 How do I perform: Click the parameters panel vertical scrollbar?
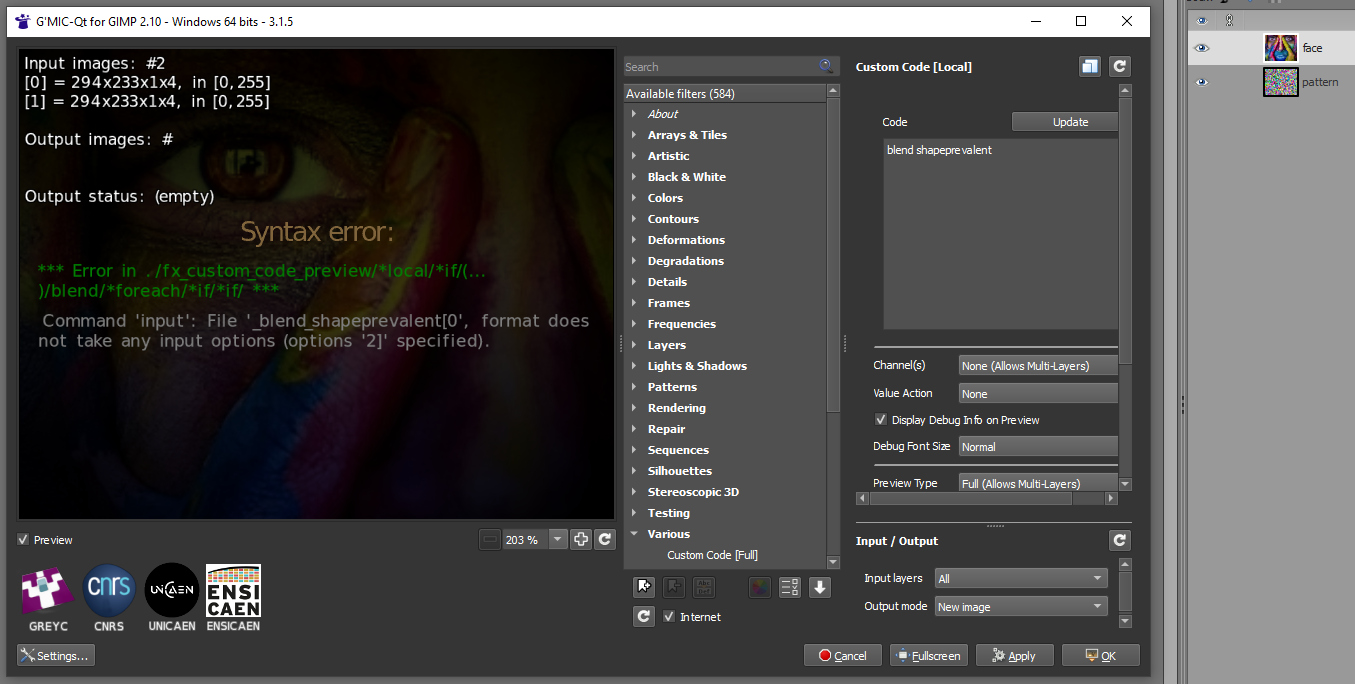[x=1125, y=230]
